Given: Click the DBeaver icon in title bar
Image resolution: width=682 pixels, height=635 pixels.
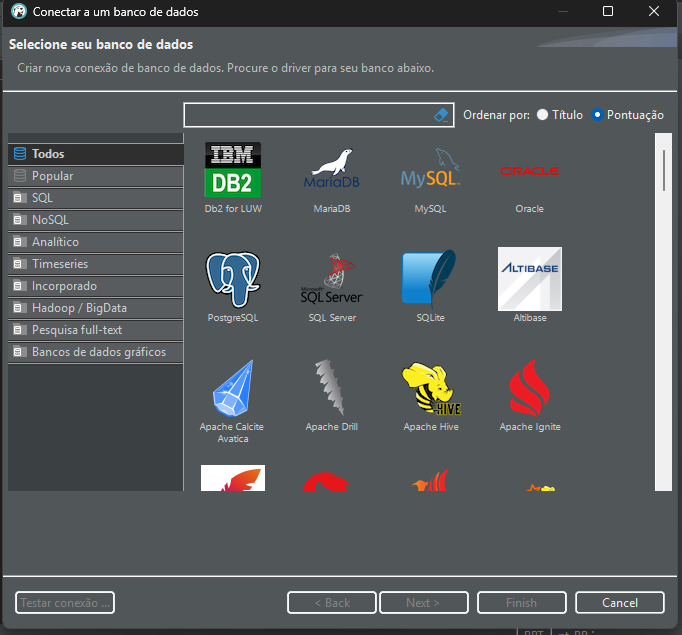Looking at the screenshot, I should point(19,11).
